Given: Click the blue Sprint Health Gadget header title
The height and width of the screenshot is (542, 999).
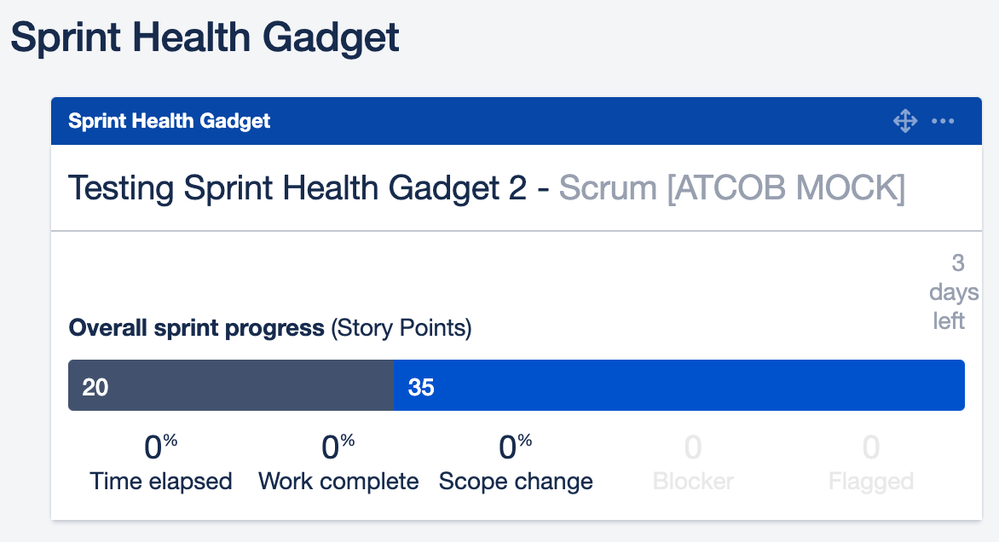Looking at the screenshot, I should point(169,121).
